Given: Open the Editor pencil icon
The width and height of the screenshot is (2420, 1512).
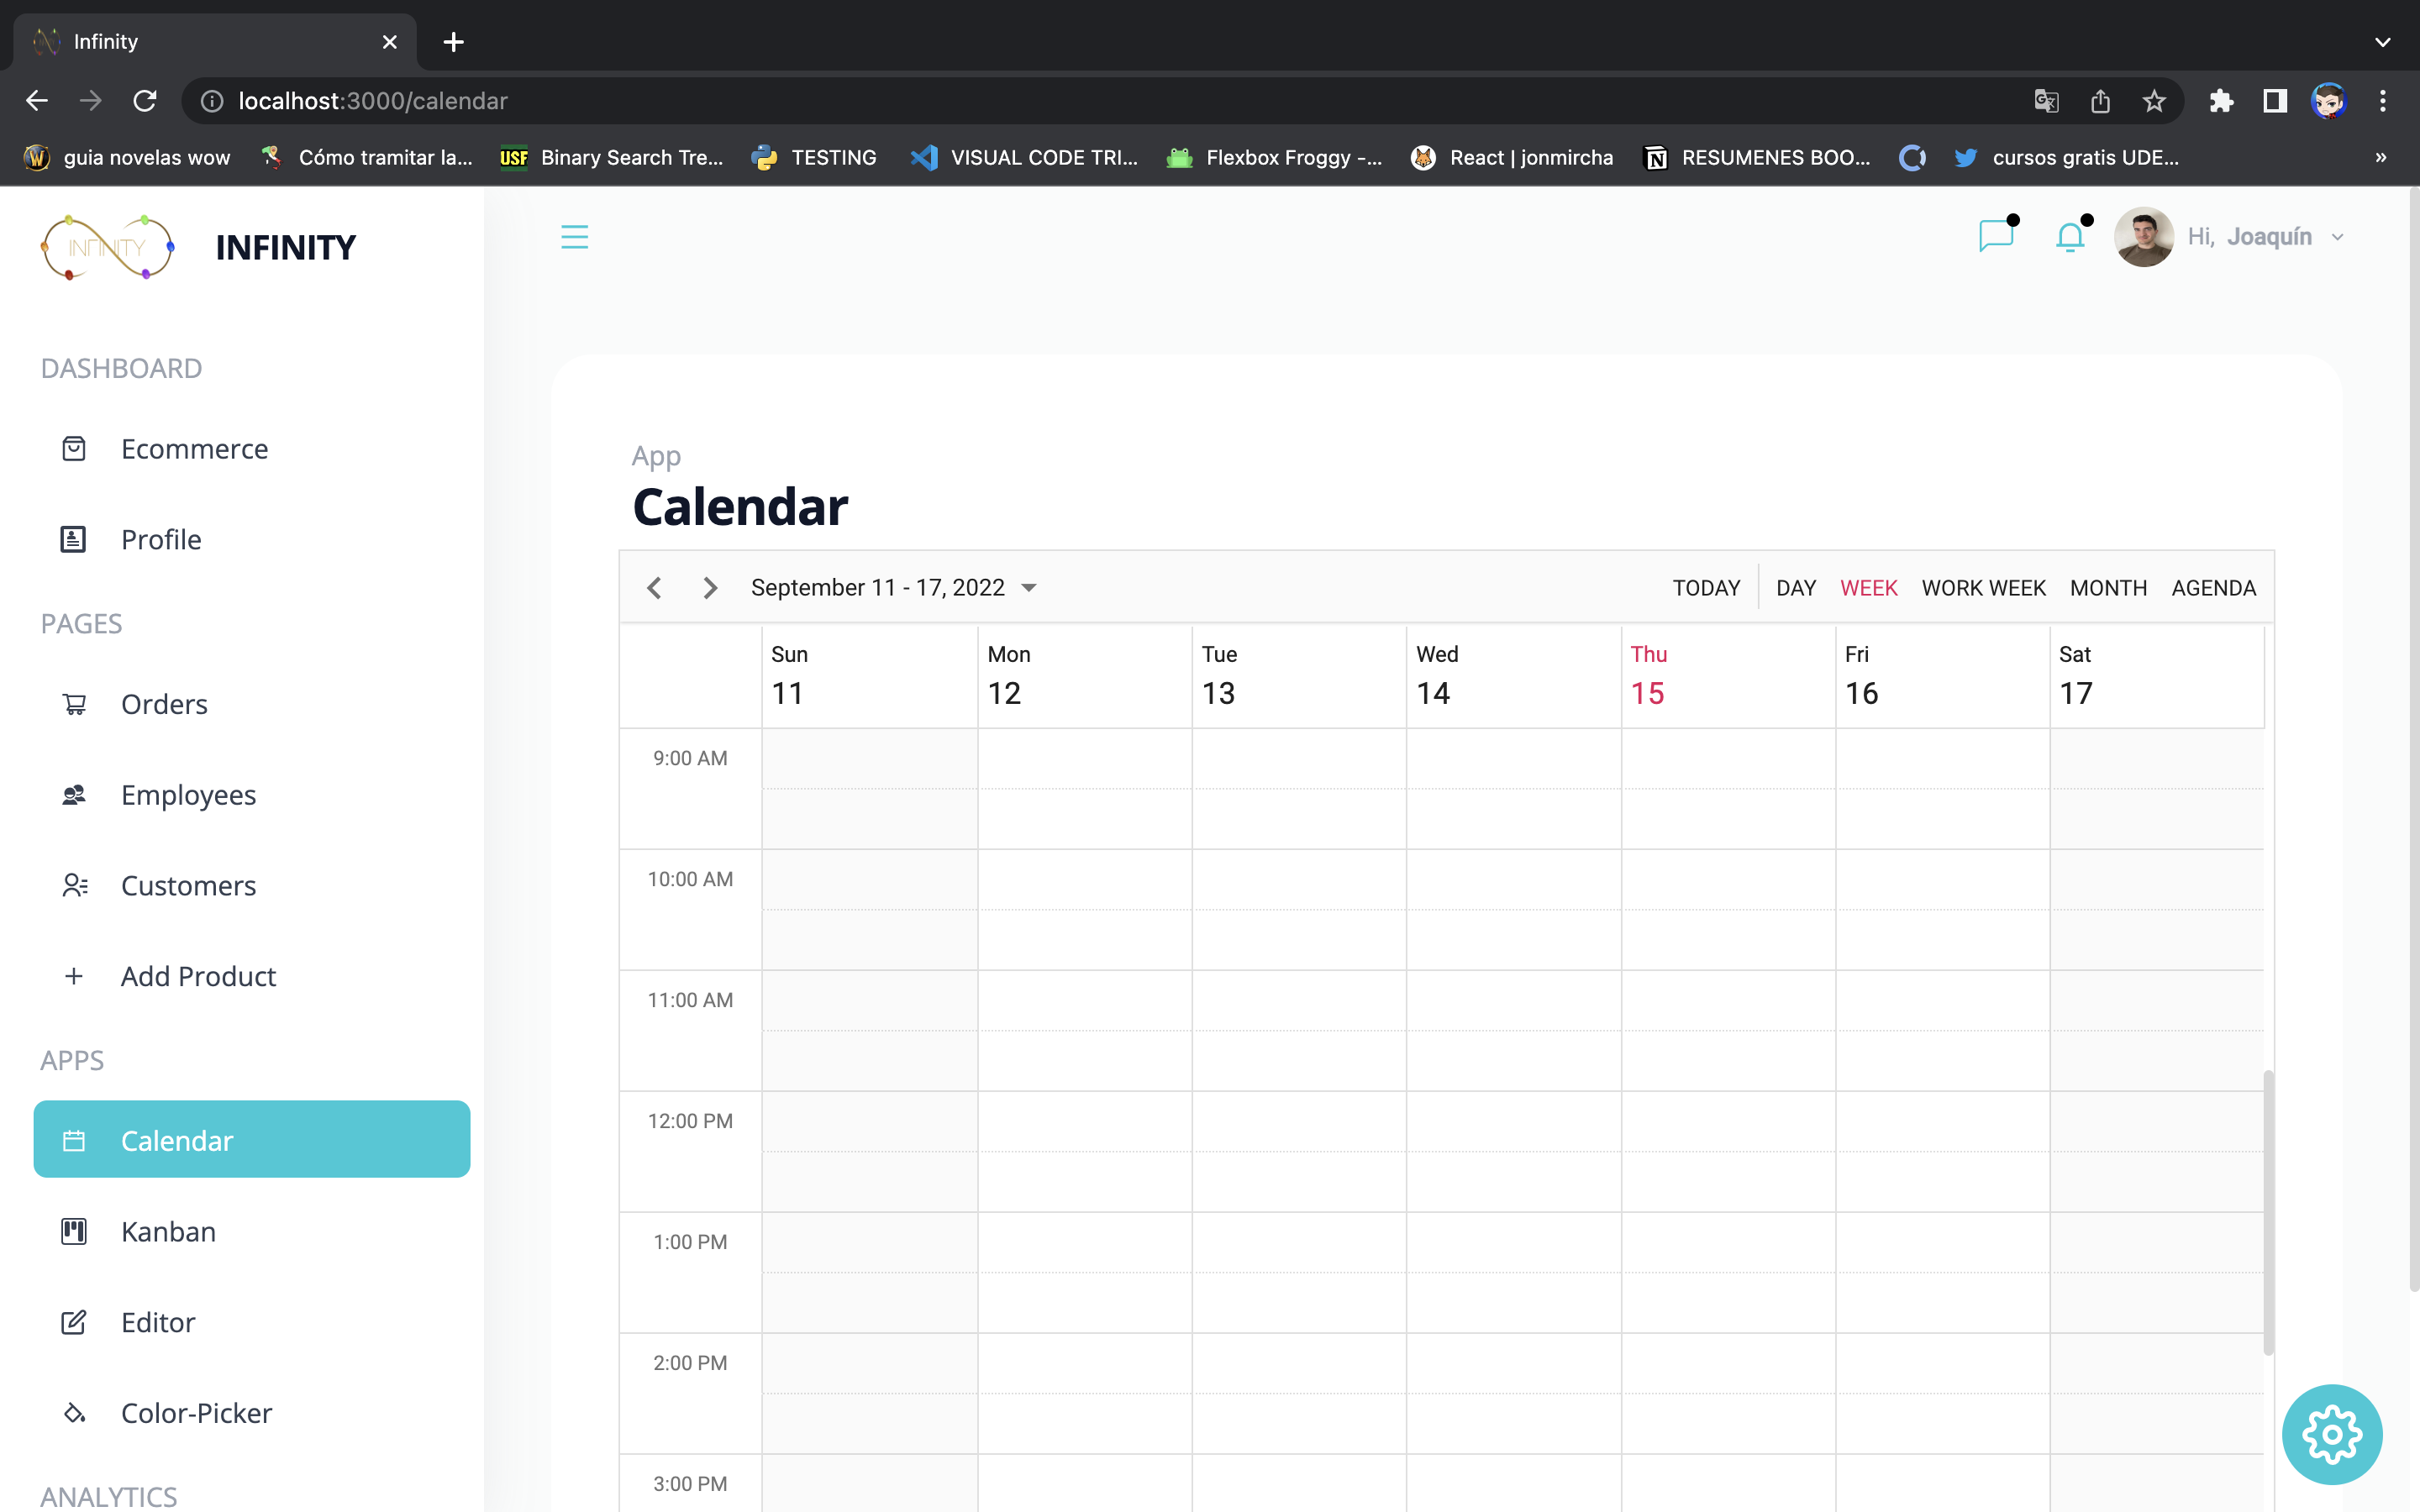Looking at the screenshot, I should click(74, 1322).
